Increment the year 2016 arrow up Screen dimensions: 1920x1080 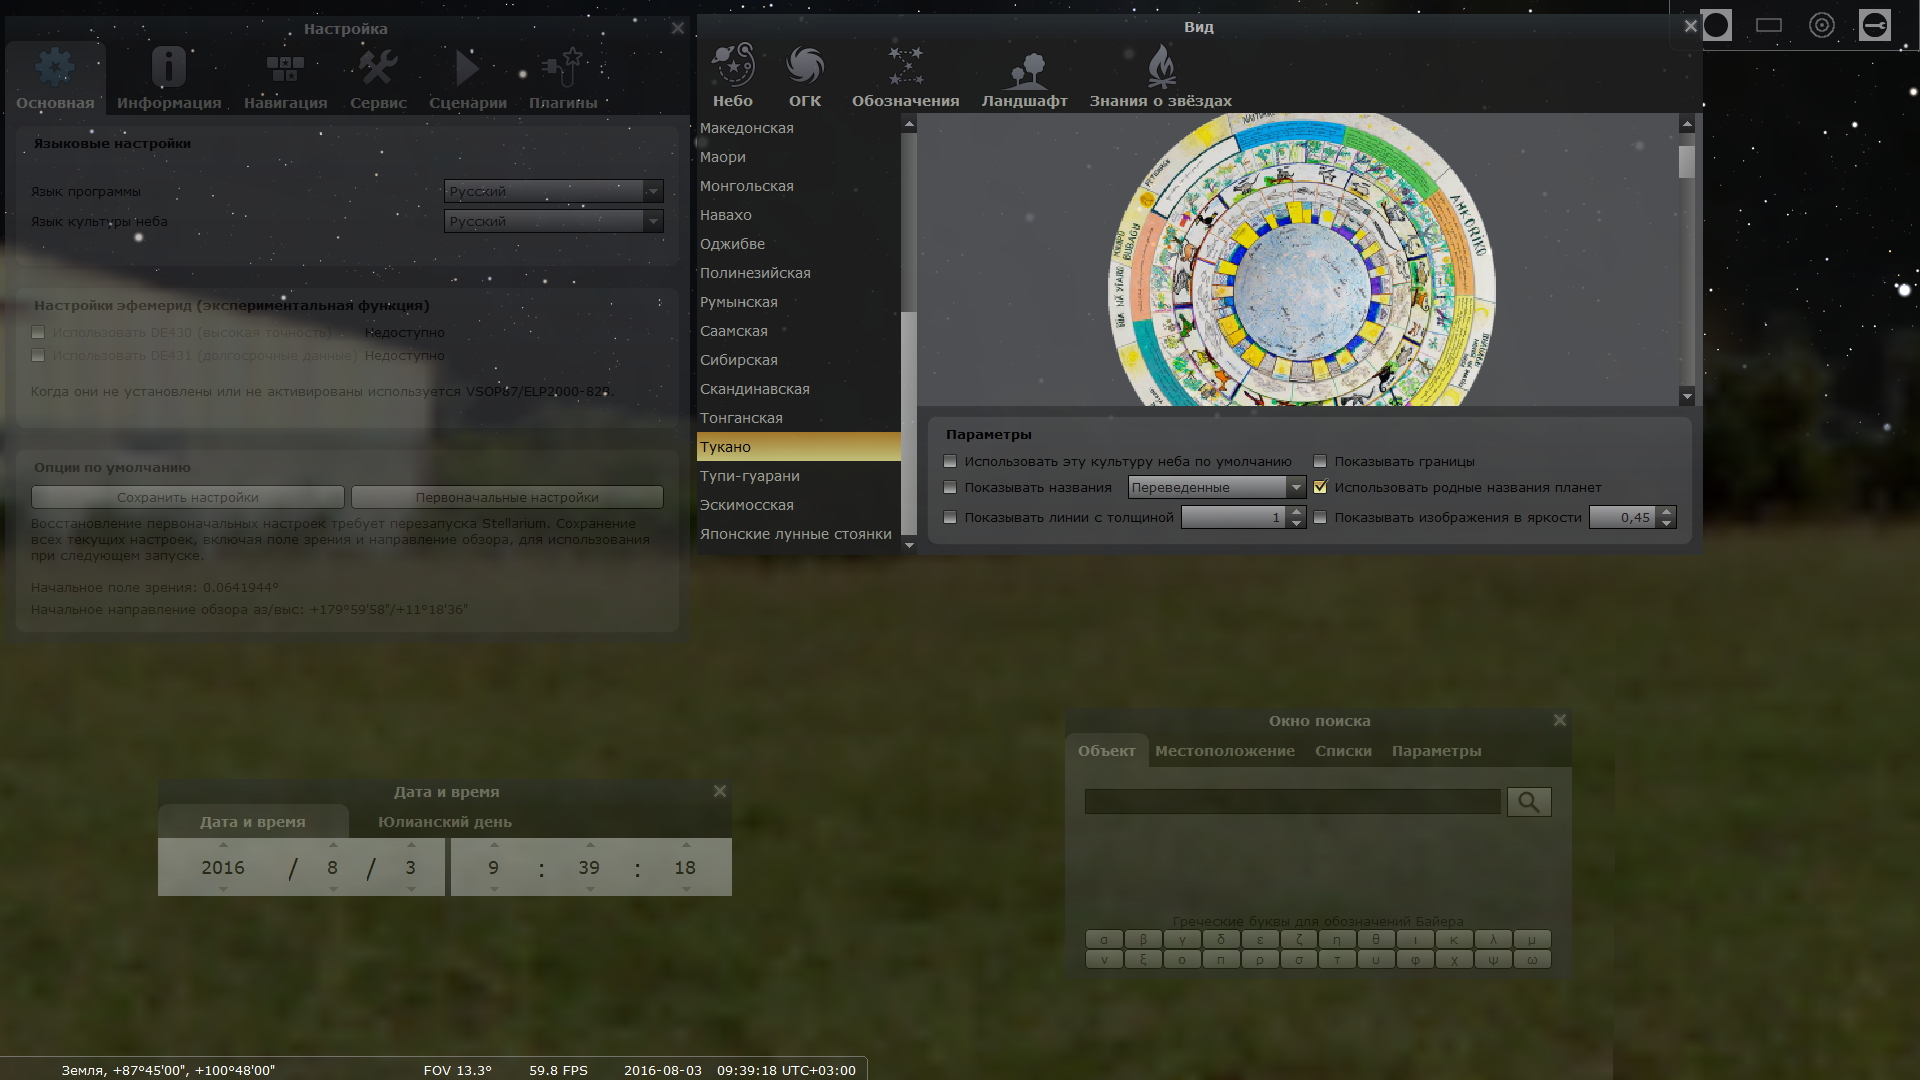[x=223, y=846]
